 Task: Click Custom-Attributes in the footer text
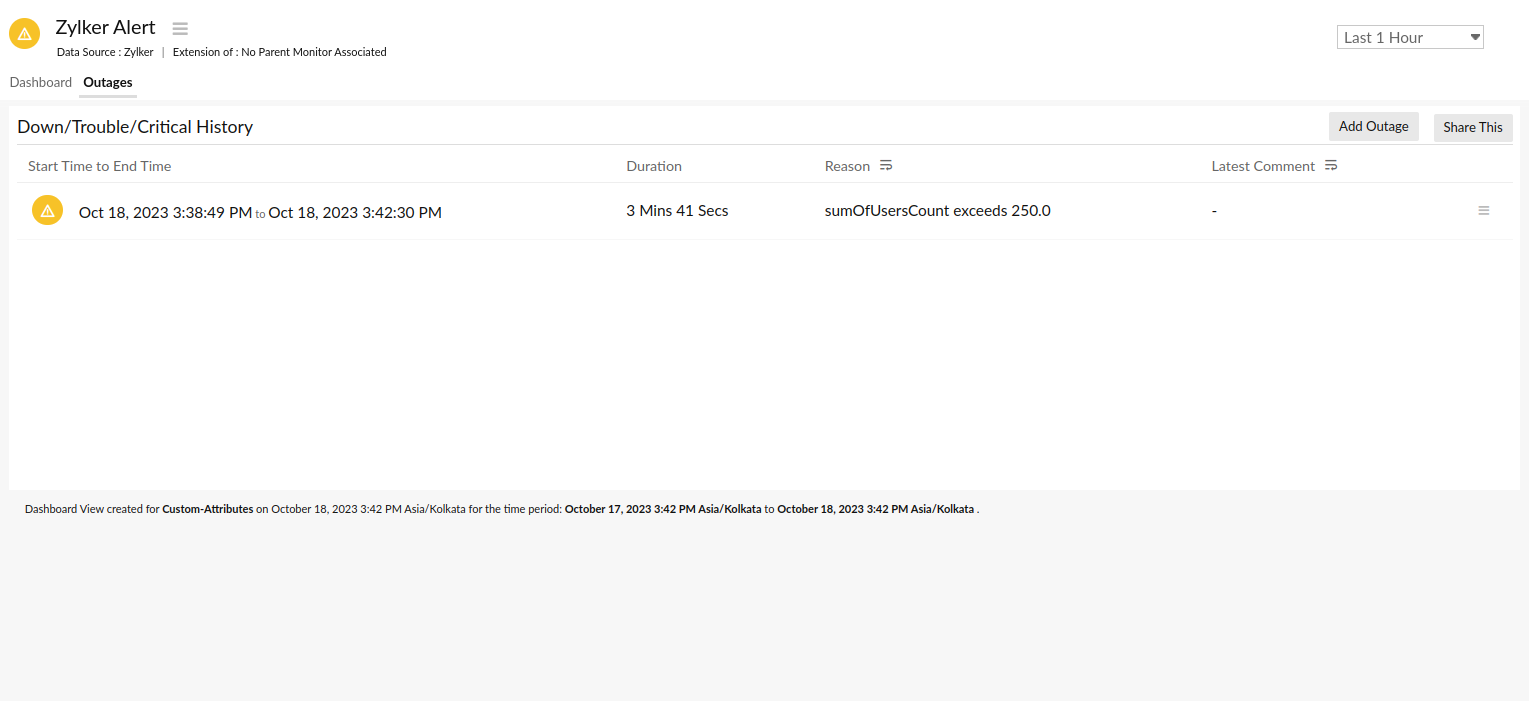pos(207,509)
